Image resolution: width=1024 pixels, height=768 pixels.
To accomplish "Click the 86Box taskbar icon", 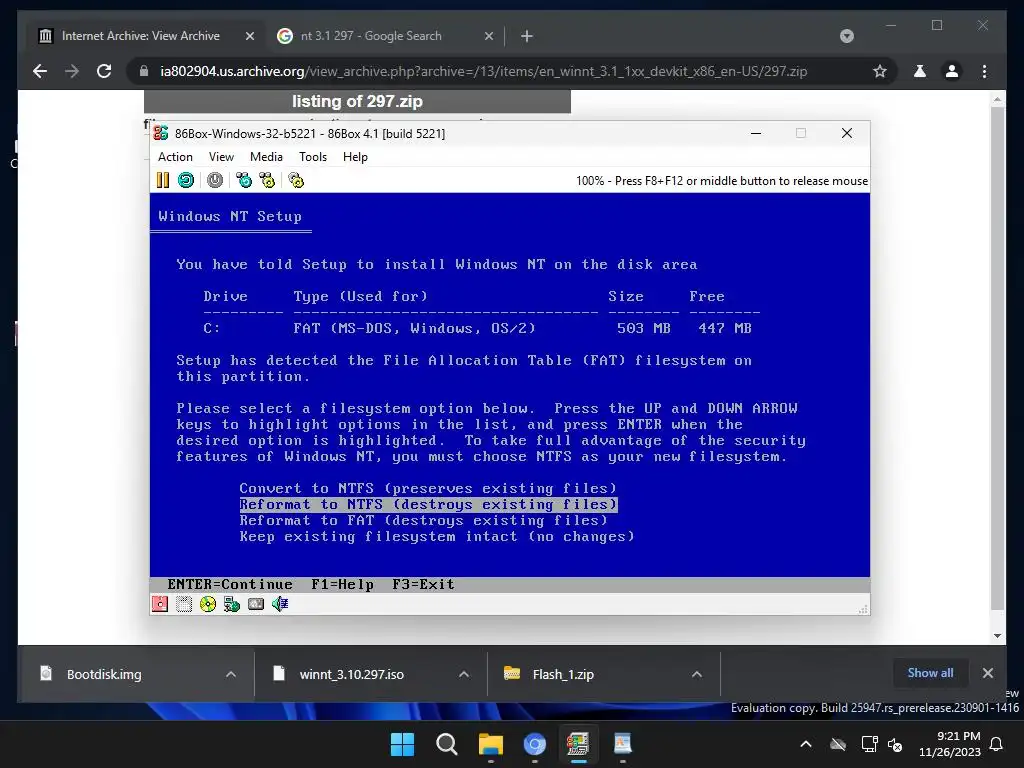I will (x=578, y=744).
